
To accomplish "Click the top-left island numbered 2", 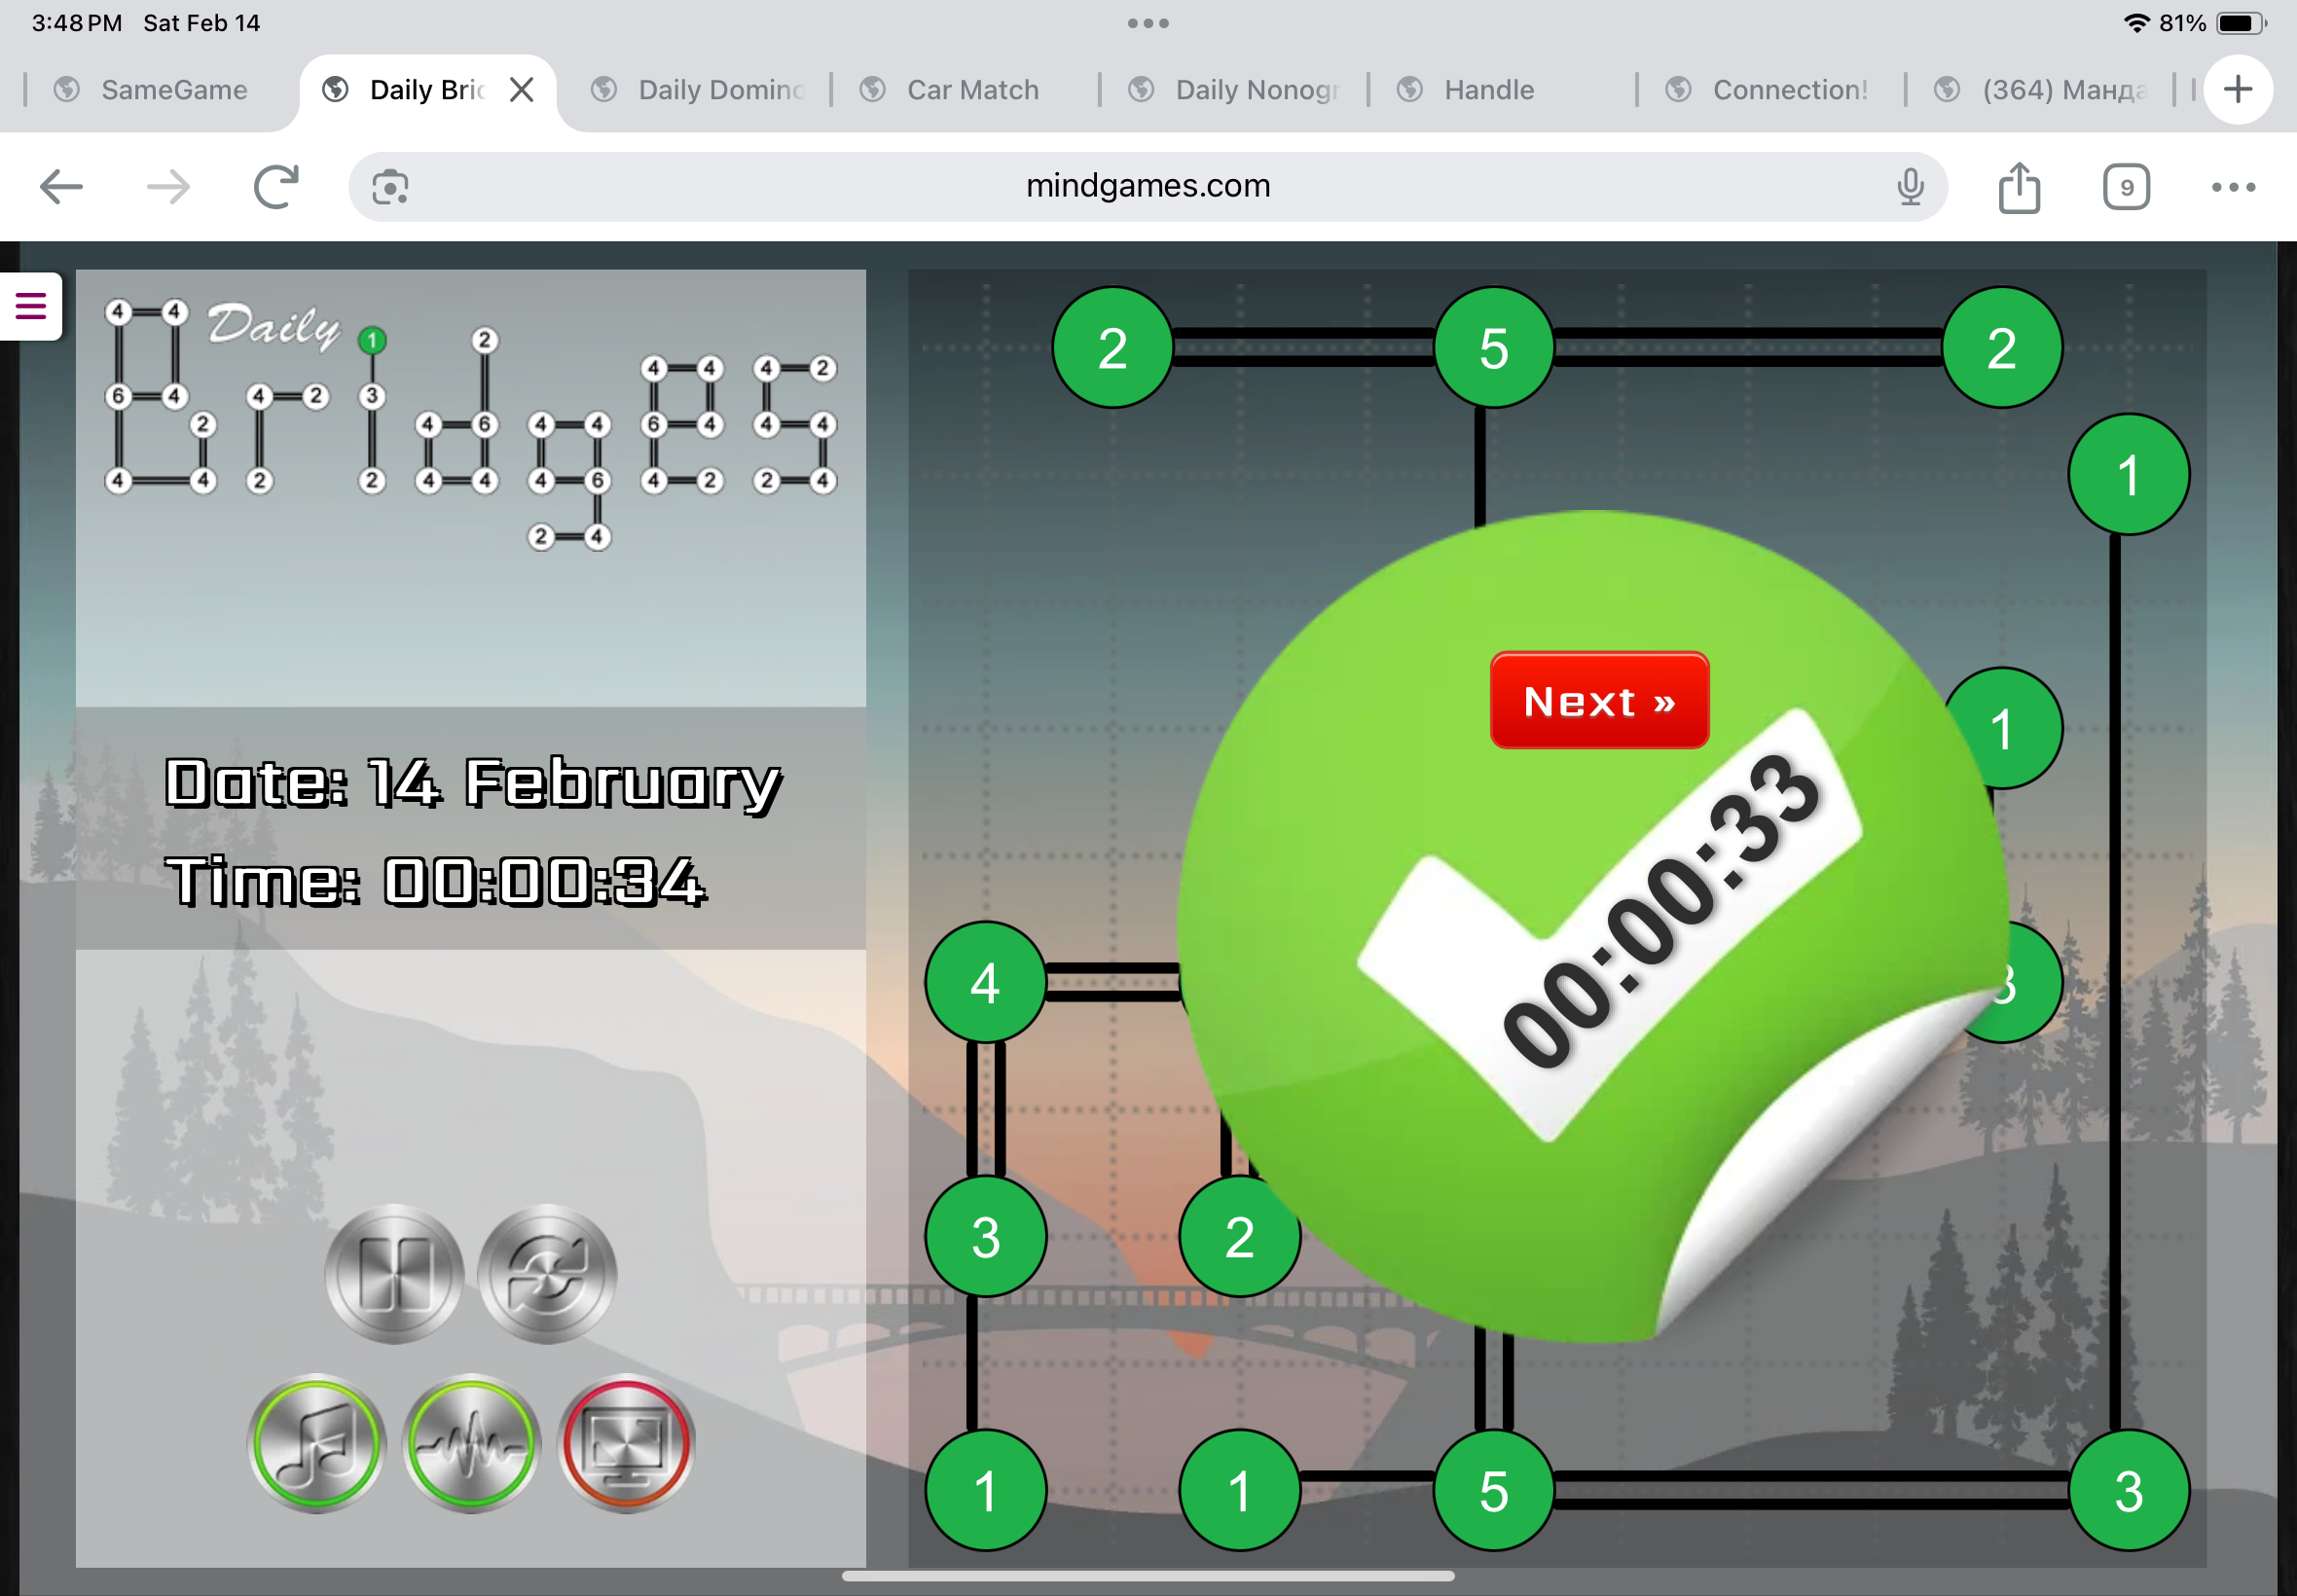I will point(1112,348).
